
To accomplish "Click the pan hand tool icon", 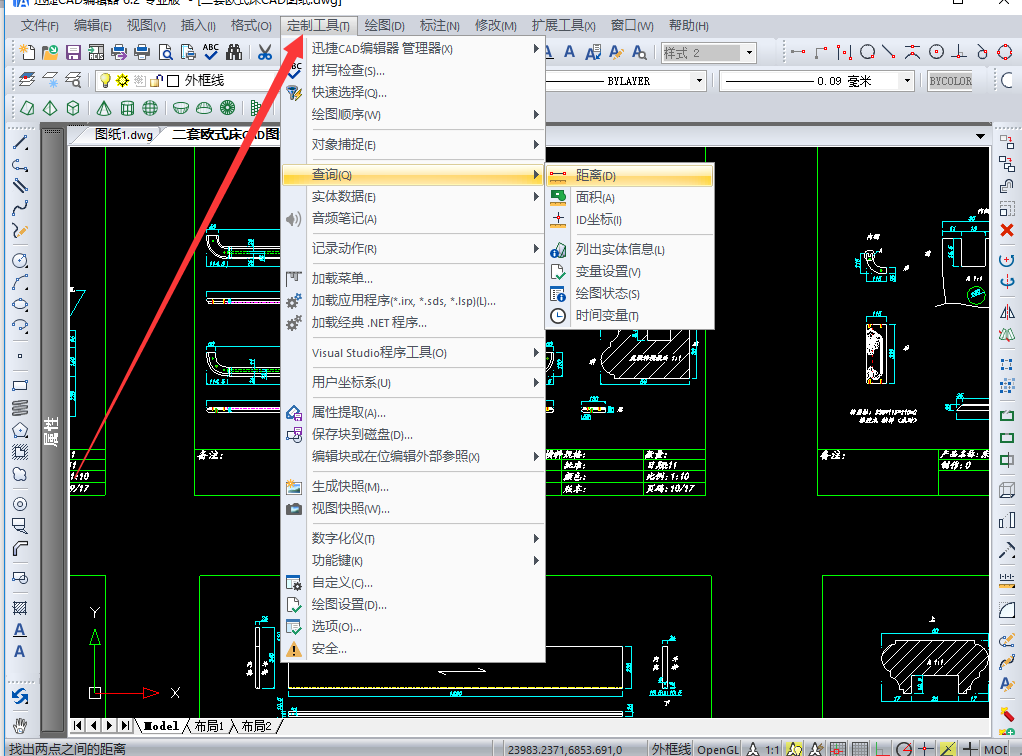I will [20, 725].
